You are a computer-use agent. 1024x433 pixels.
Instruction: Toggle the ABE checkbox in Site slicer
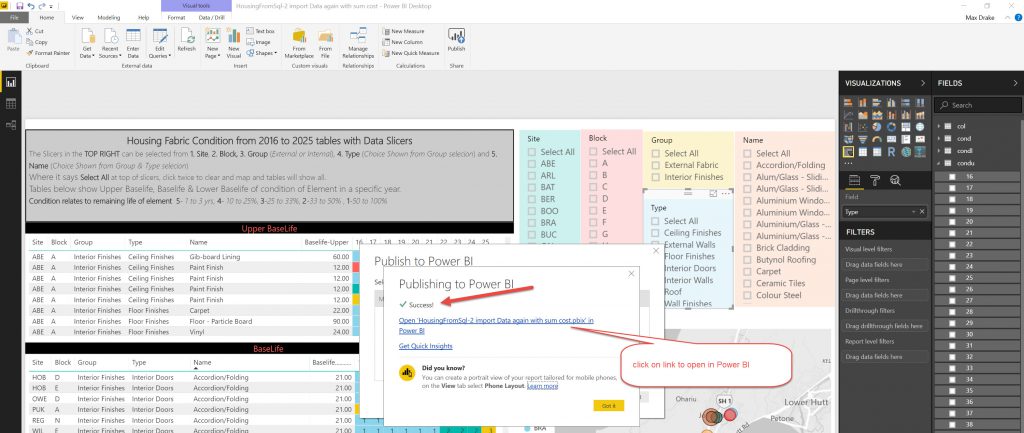[x=532, y=163]
